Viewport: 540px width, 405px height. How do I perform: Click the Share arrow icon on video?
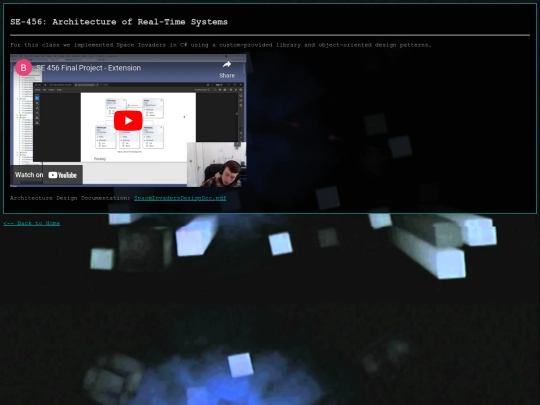[227, 64]
